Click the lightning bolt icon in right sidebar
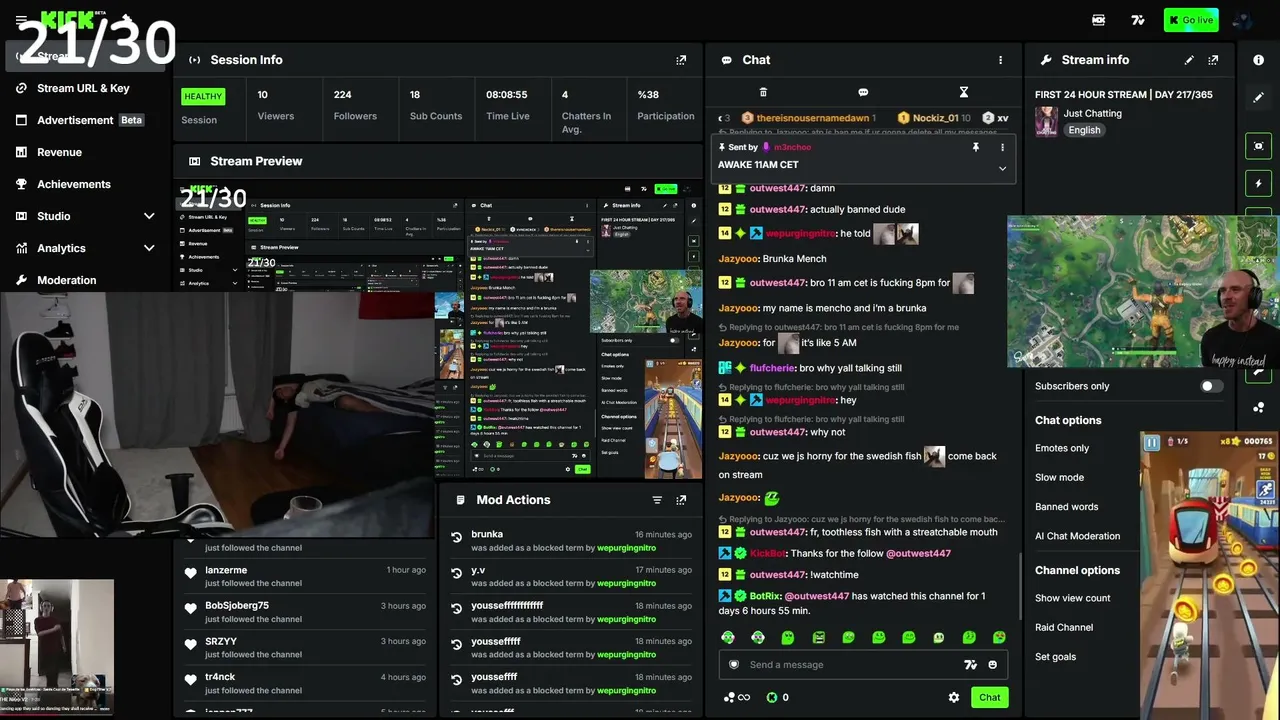Viewport: 1280px width, 720px height. point(1259,184)
